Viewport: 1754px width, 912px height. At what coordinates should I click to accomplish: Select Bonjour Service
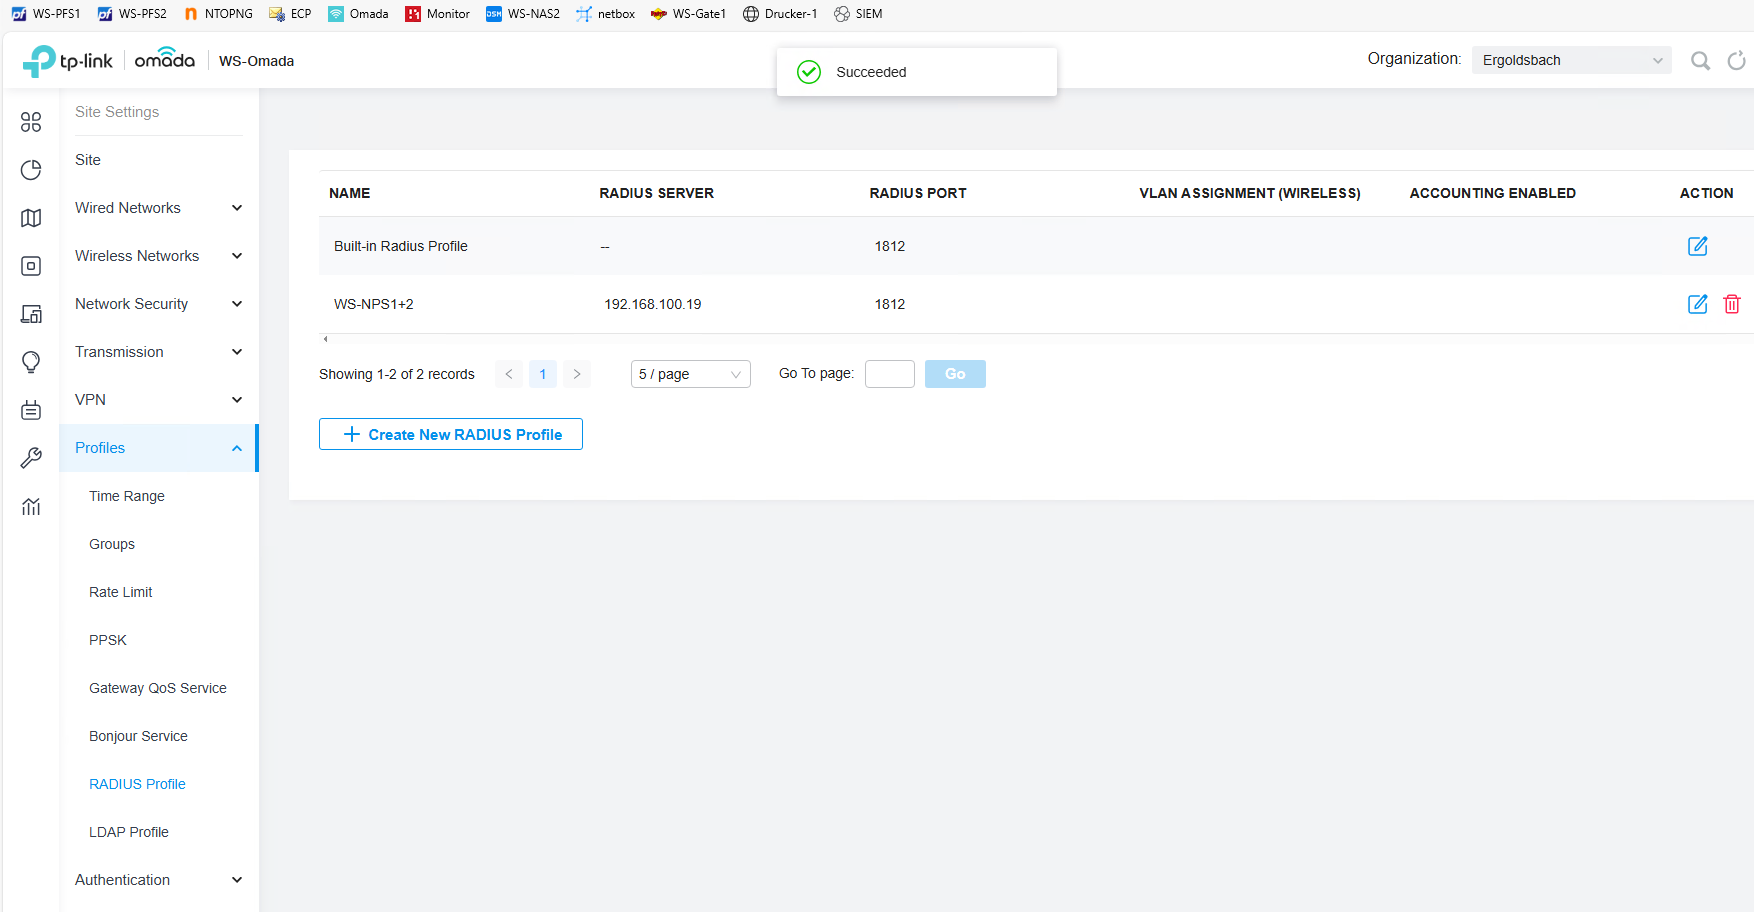click(138, 736)
